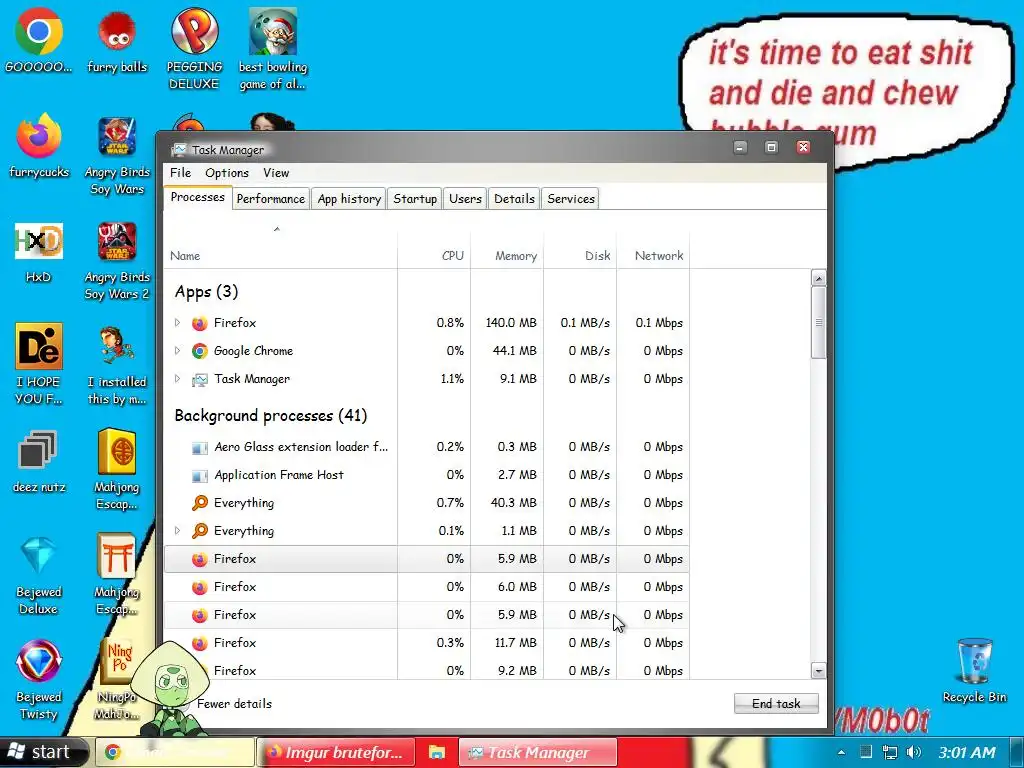Expand the Task Manager app row
Image resolution: width=1024 pixels, height=768 pixels.
[x=177, y=379]
